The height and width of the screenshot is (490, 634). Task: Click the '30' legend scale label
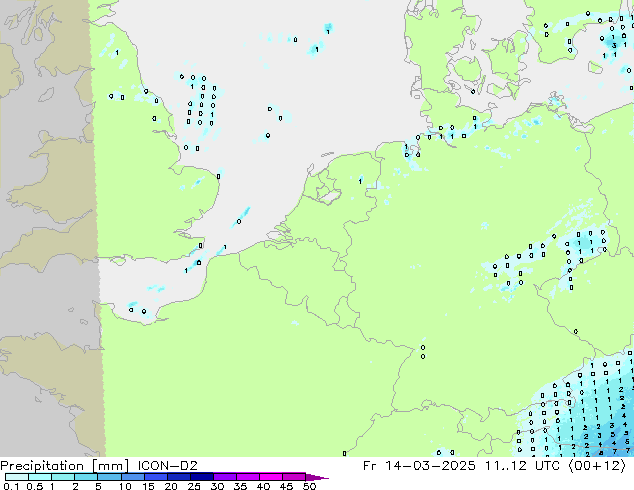[217, 486]
